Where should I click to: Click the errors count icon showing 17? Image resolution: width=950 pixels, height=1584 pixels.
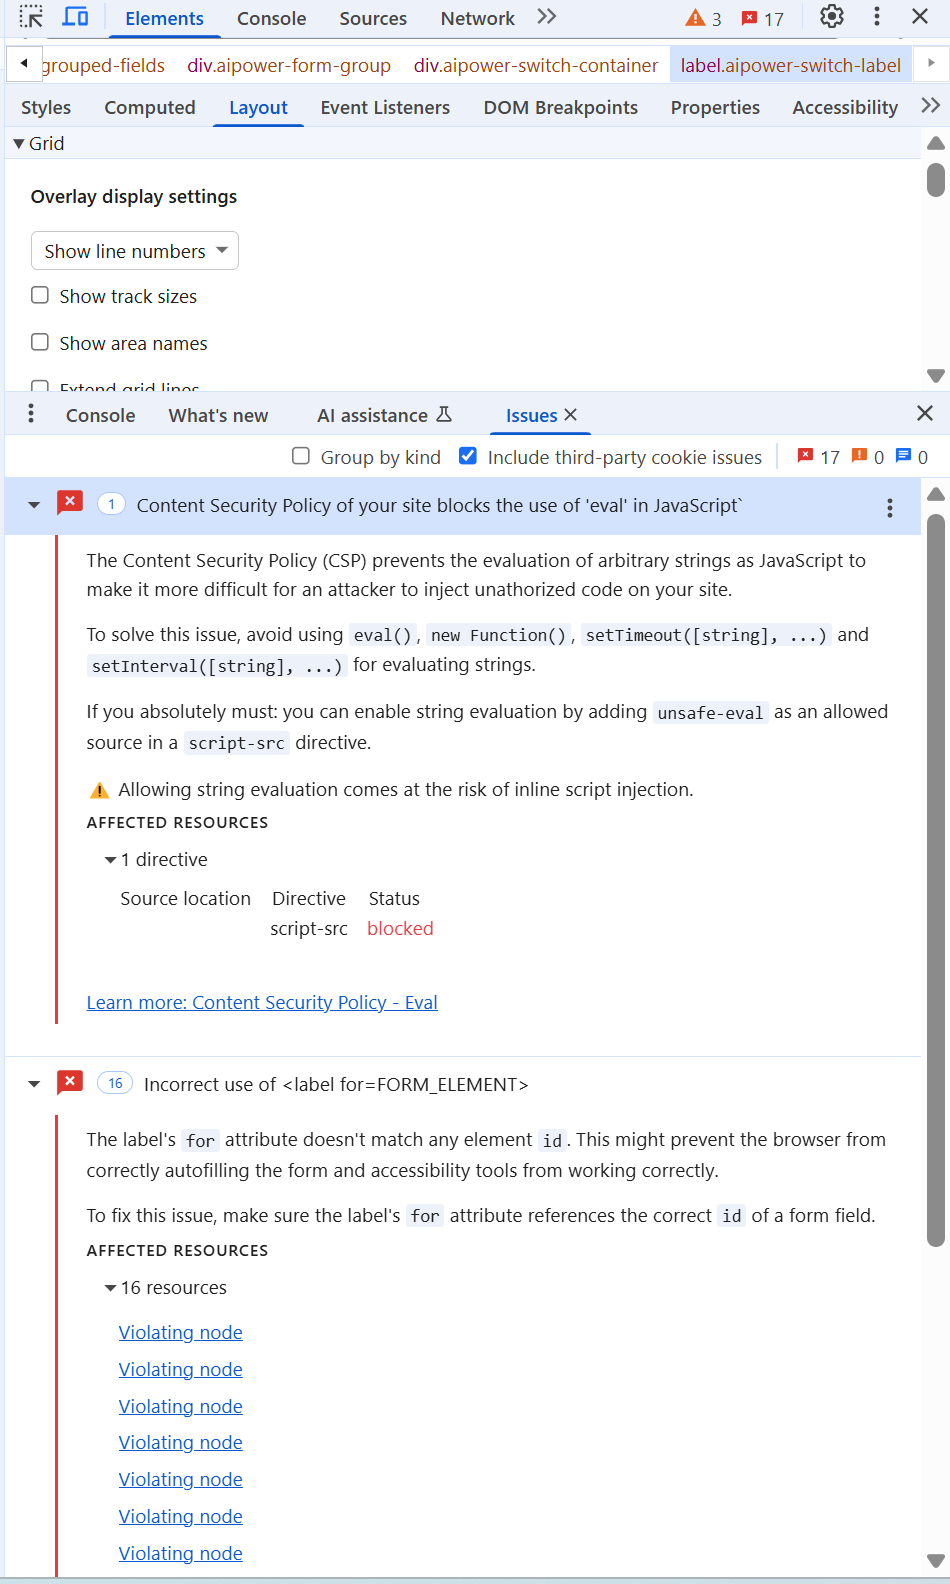click(762, 18)
